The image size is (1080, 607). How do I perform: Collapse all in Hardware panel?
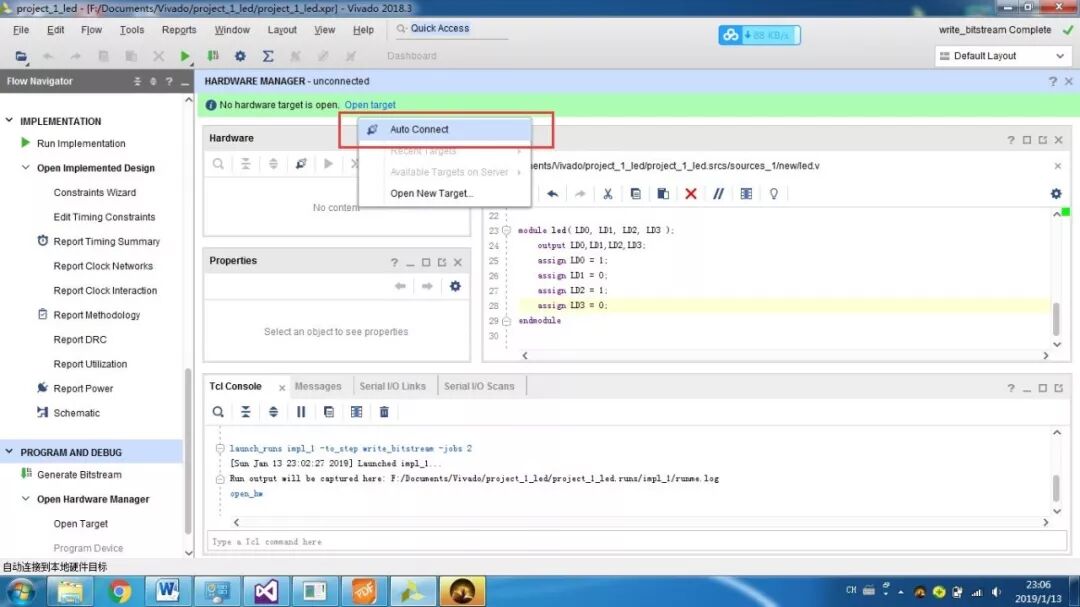coord(246,164)
